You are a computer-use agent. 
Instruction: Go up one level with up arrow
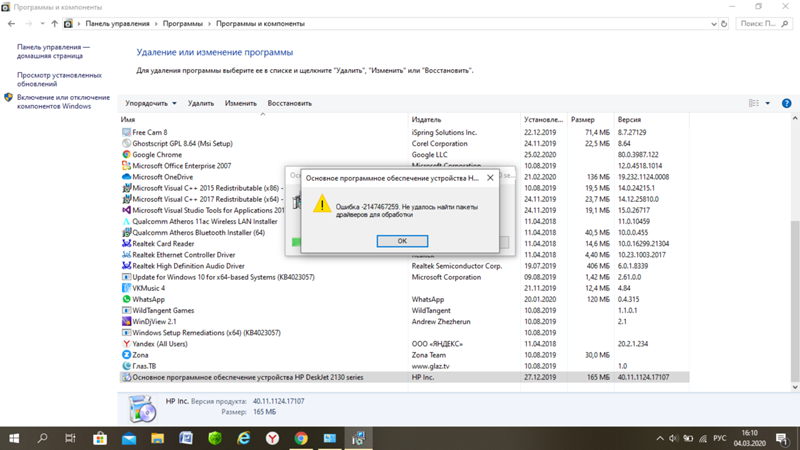pyautogui.click(x=54, y=23)
